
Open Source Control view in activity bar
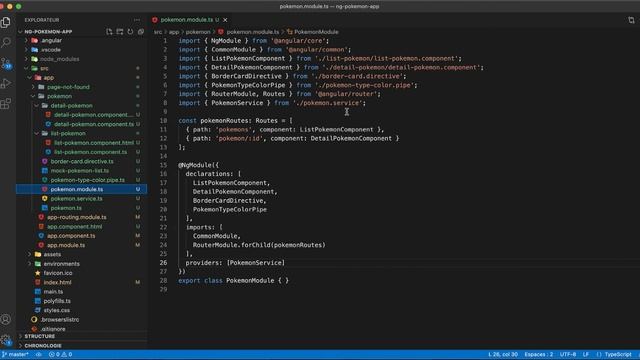tap(6, 63)
